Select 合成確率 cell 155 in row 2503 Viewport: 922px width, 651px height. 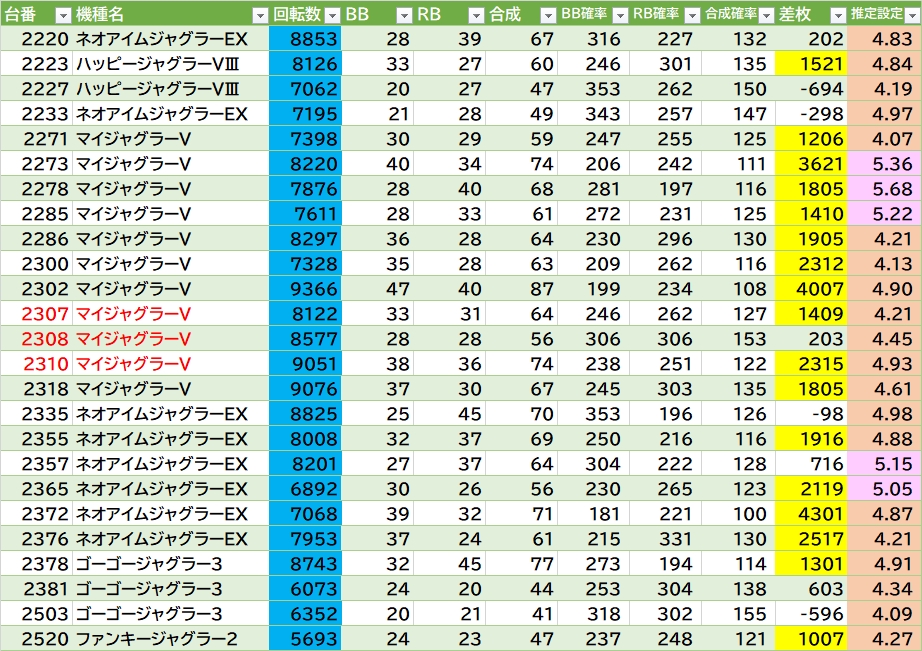(x=738, y=613)
